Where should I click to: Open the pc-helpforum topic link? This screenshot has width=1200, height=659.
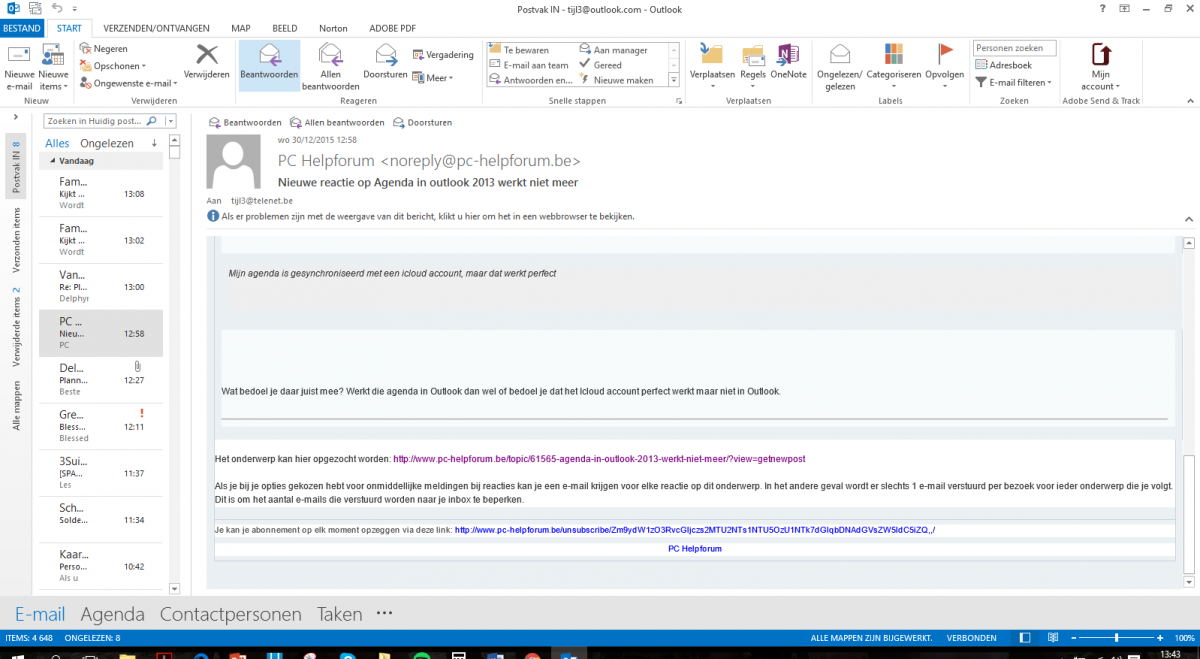coord(599,459)
